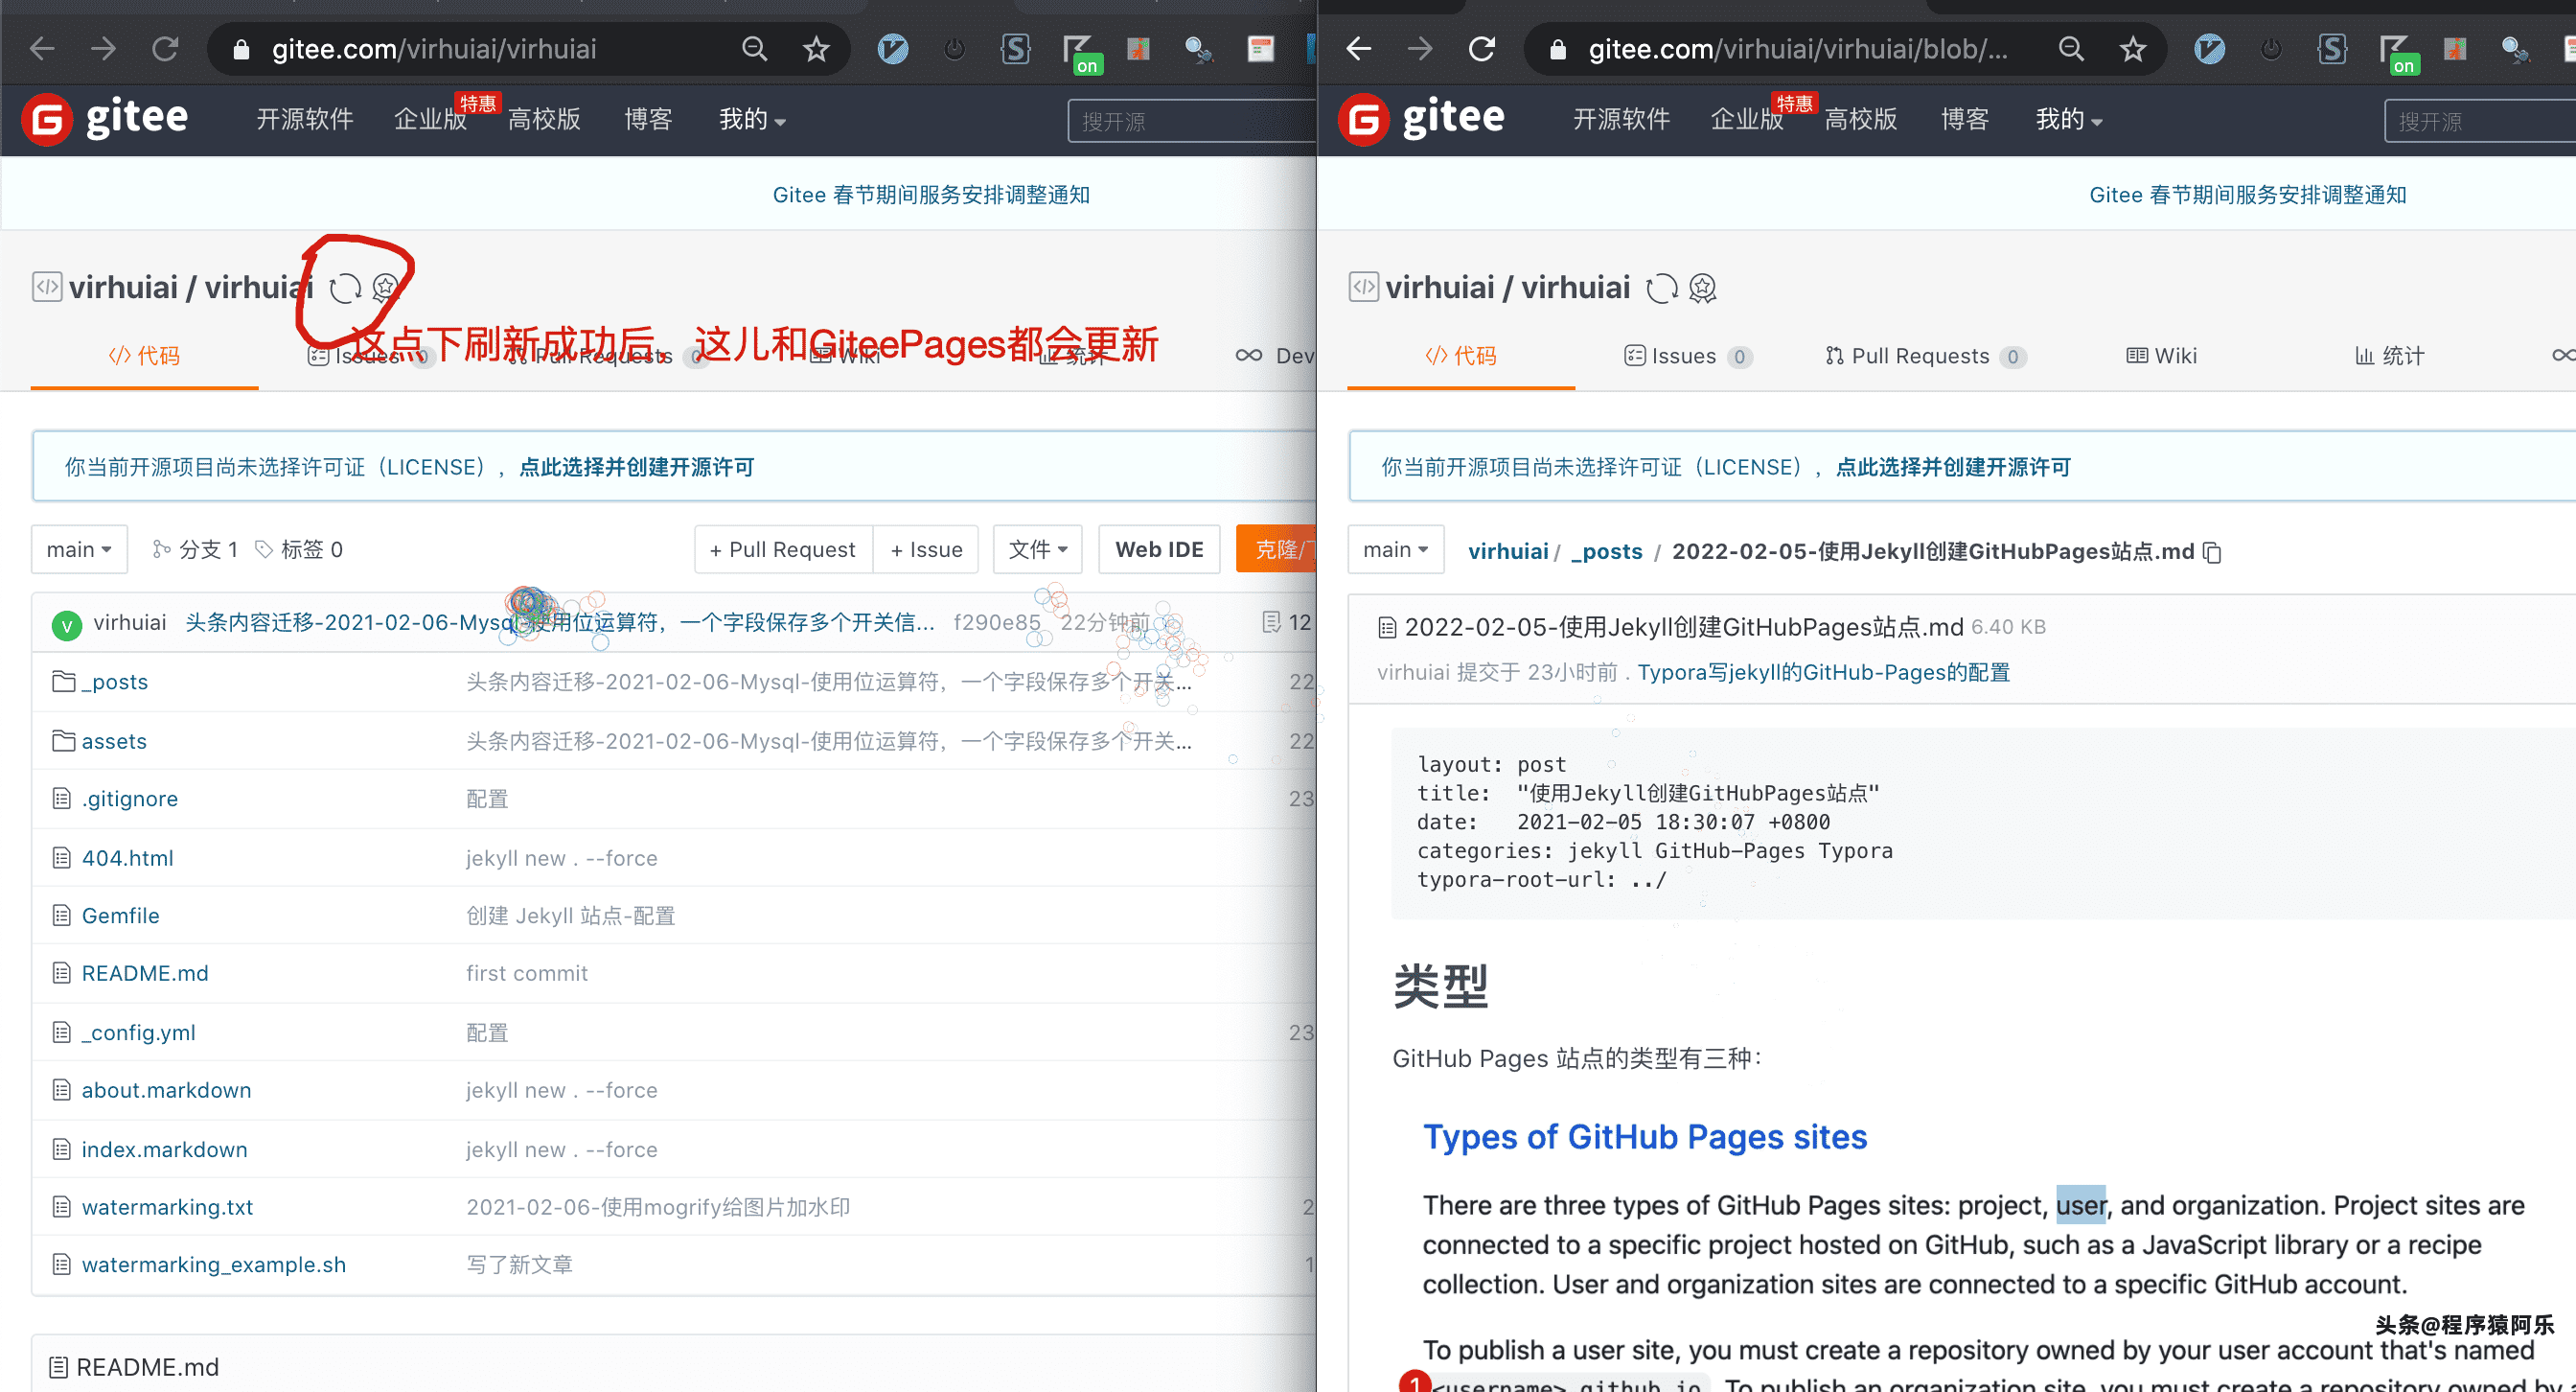Open the 404.html file
Screen dimensions: 2576x1392
click(128, 858)
